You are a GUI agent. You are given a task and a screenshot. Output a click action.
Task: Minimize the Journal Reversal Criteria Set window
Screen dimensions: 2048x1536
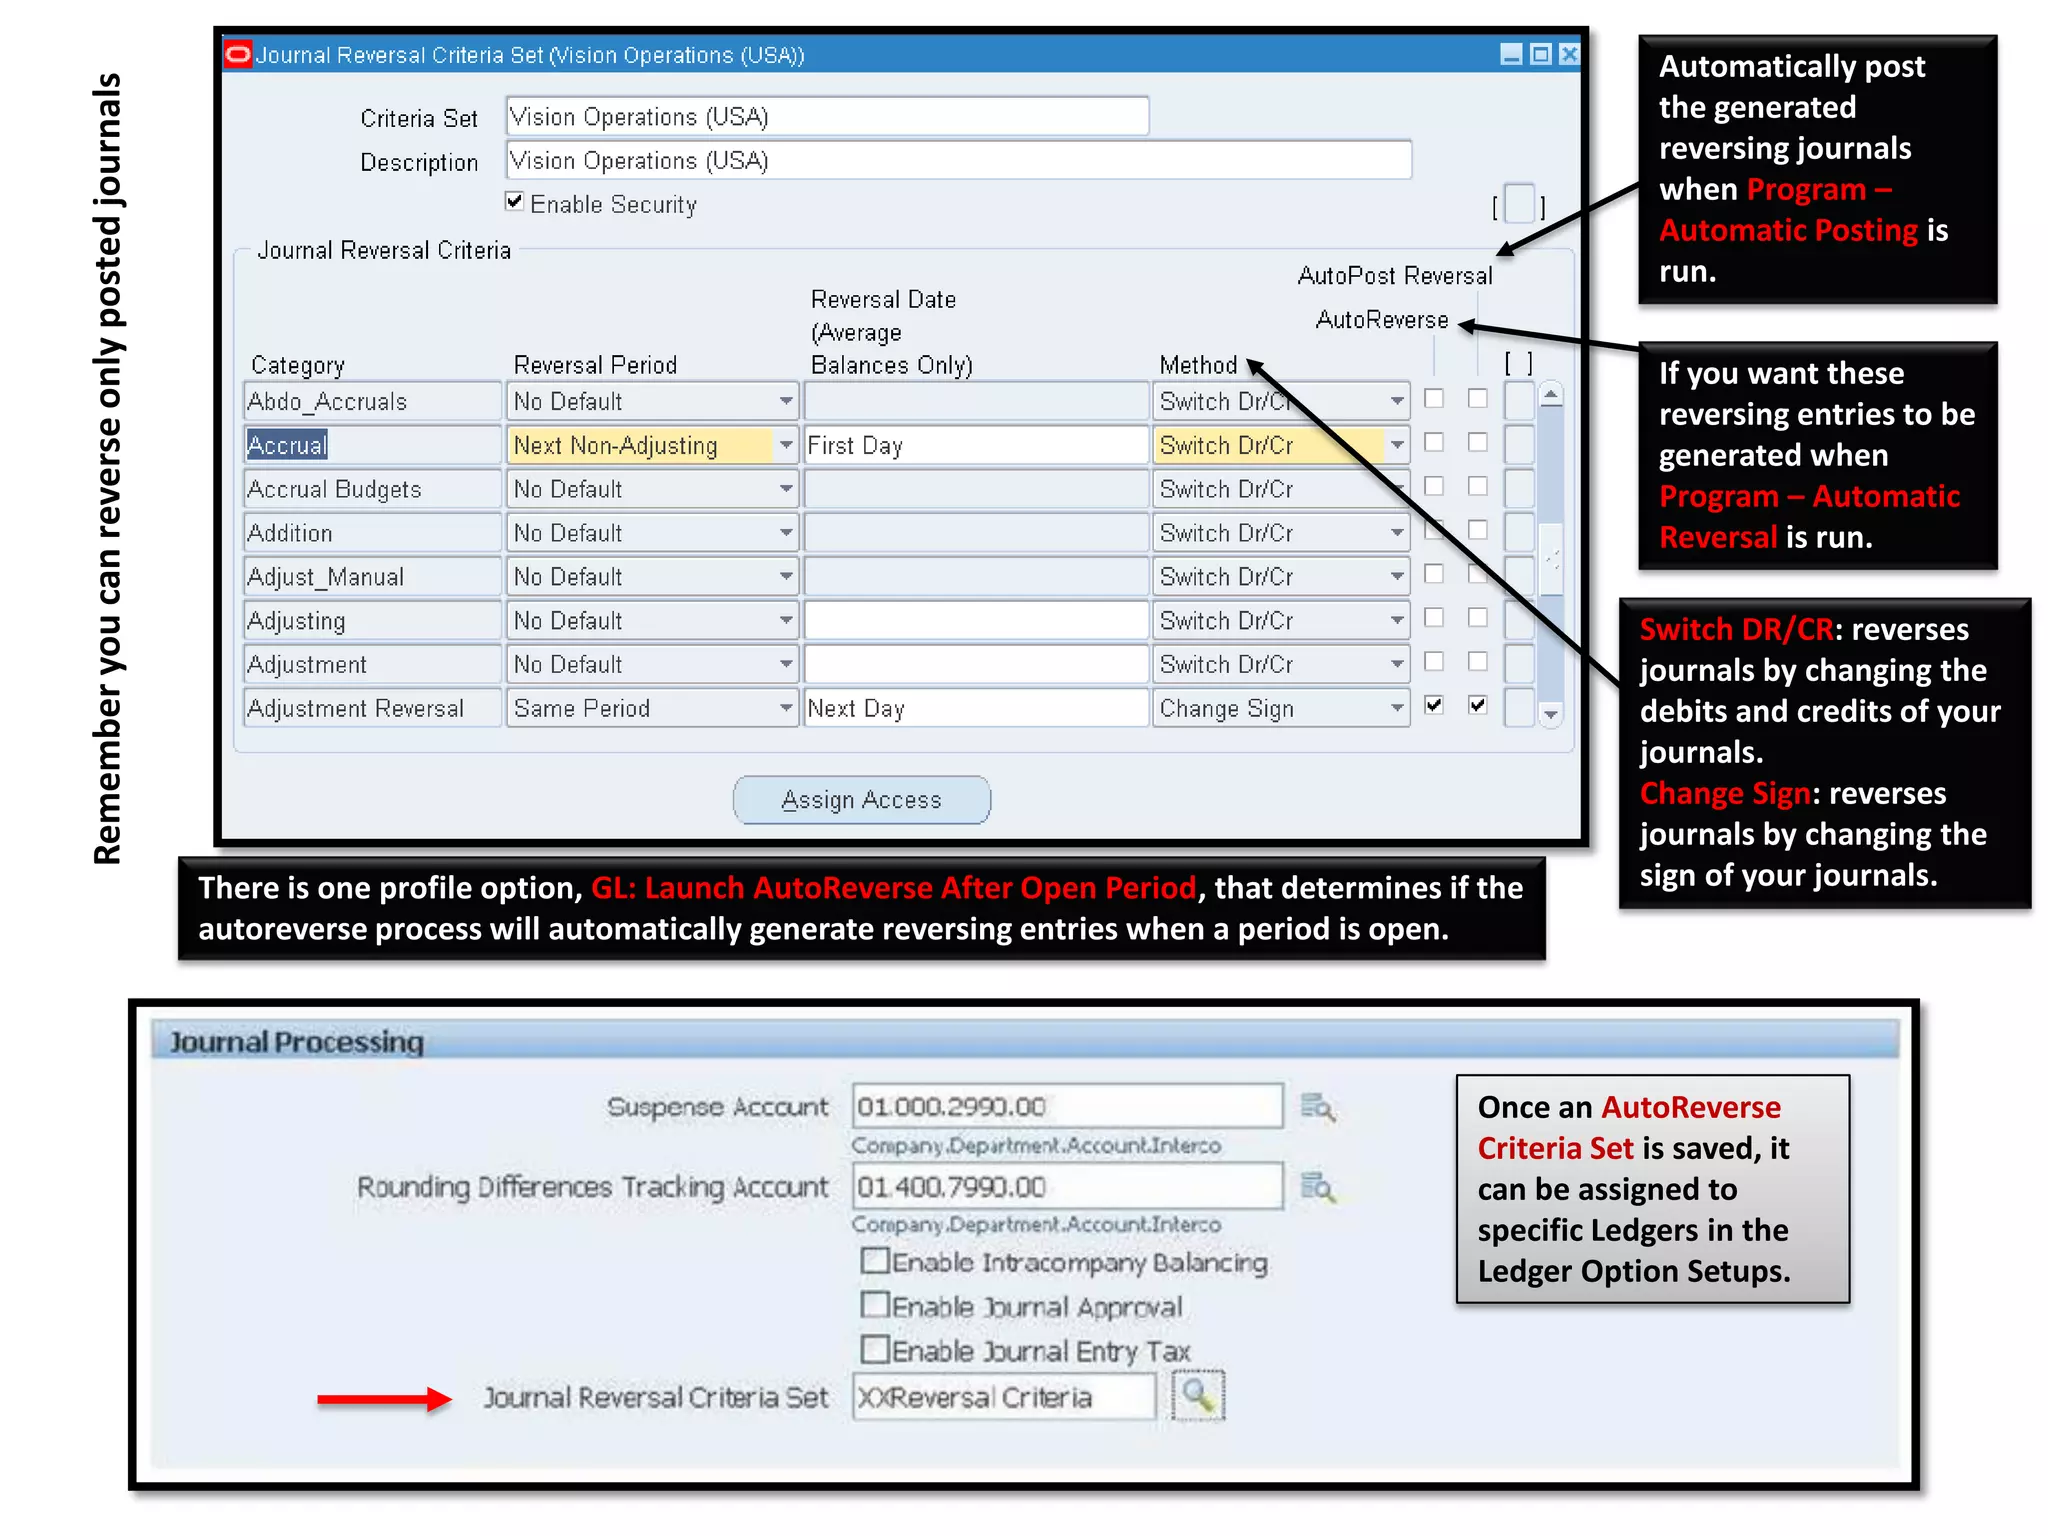pyautogui.click(x=1511, y=54)
